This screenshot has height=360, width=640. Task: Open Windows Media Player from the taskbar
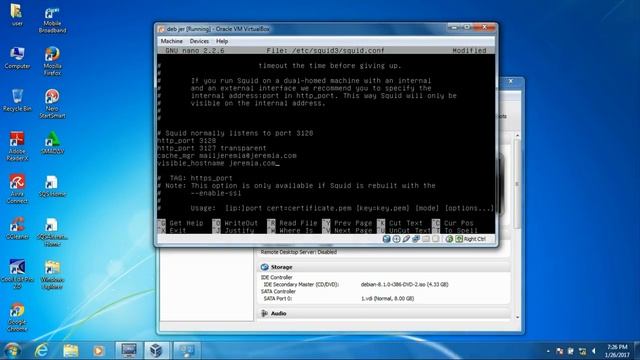[98, 350]
